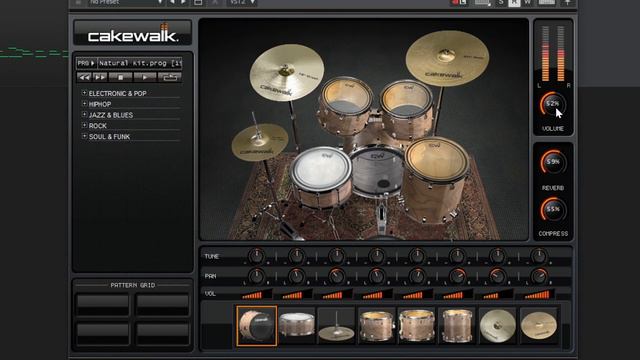Toggle the W automation write button
The height and width of the screenshot is (360, 640).
pos(527,3)
